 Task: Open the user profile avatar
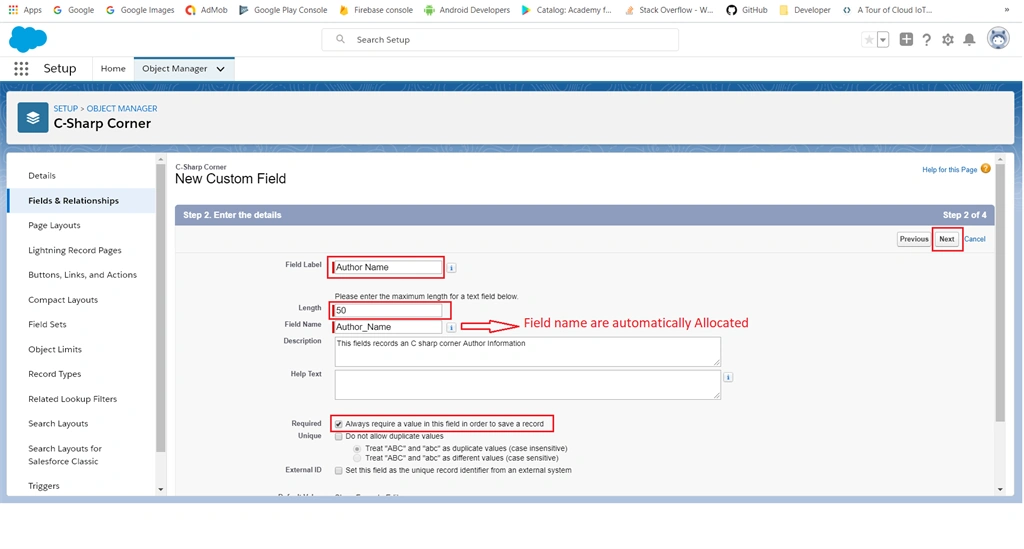click(998, 39)
